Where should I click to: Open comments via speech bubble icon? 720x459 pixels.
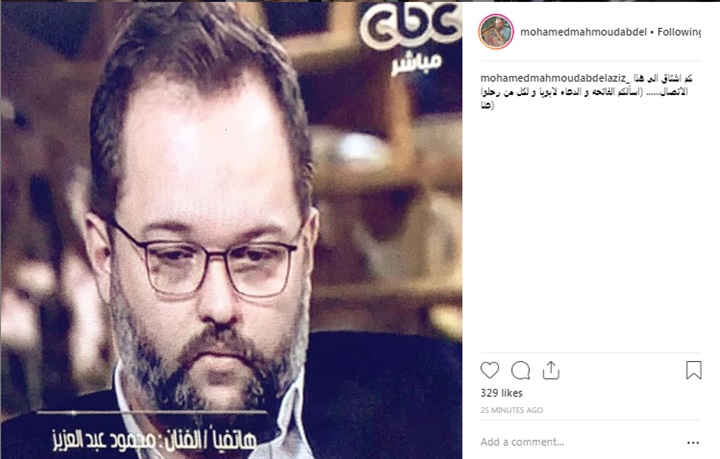[x=520, y=370]
